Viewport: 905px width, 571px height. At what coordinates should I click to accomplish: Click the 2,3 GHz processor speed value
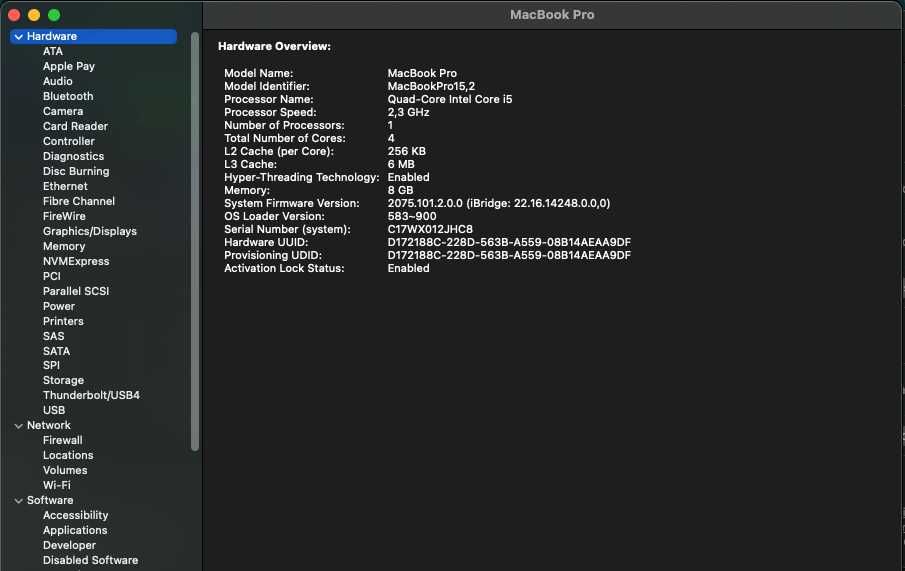[408, 113]
